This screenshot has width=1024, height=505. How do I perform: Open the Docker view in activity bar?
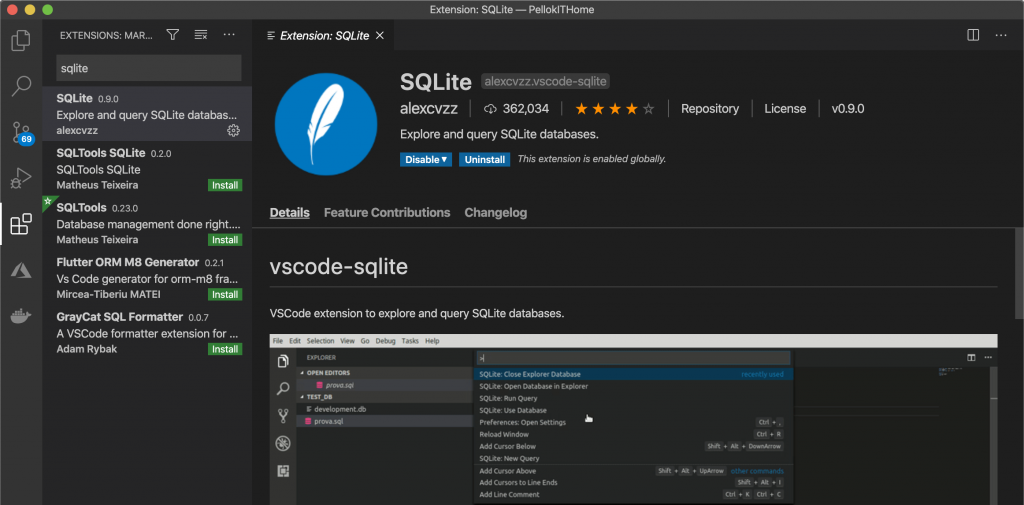[21, 316]
